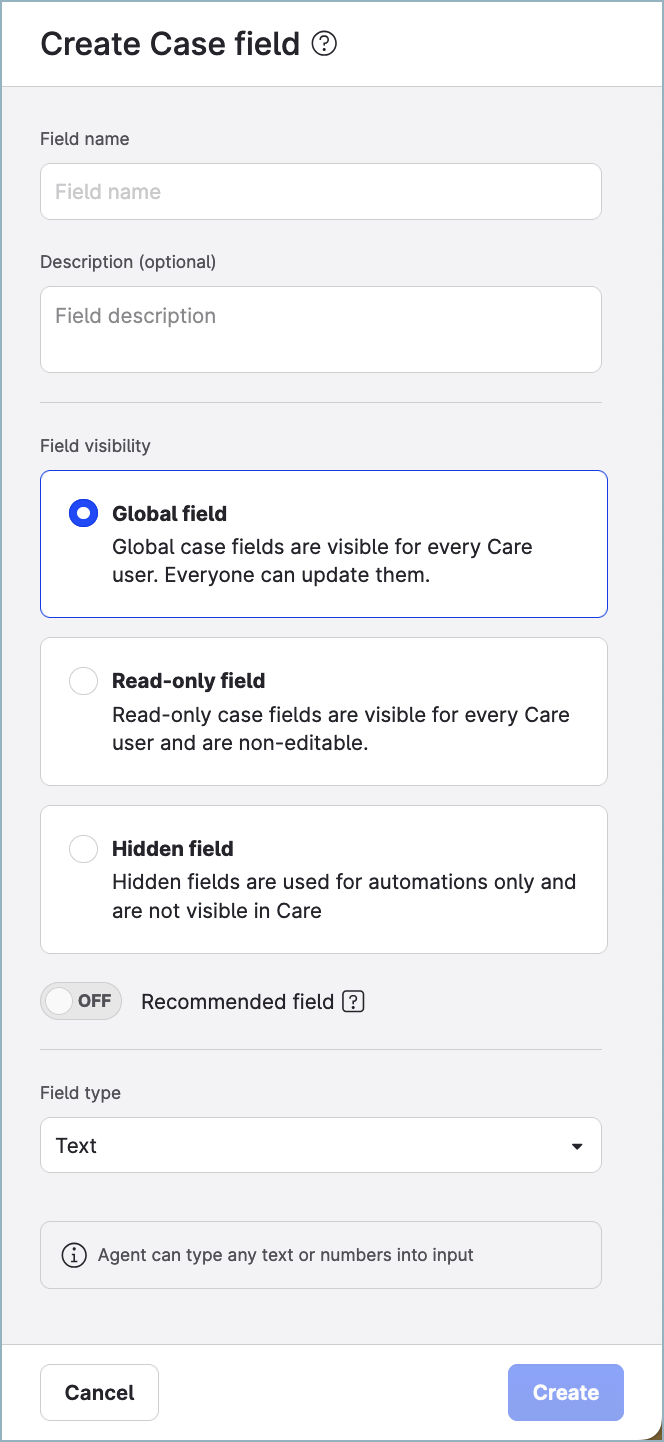Click the Create Case field title

tap(168, 44)
